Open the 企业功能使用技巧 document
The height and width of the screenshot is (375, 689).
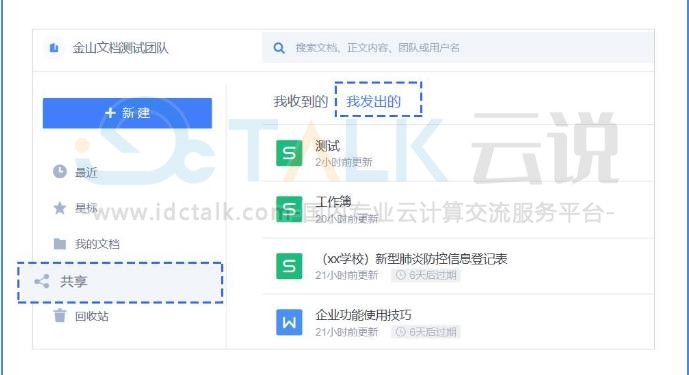coord(363,315)
